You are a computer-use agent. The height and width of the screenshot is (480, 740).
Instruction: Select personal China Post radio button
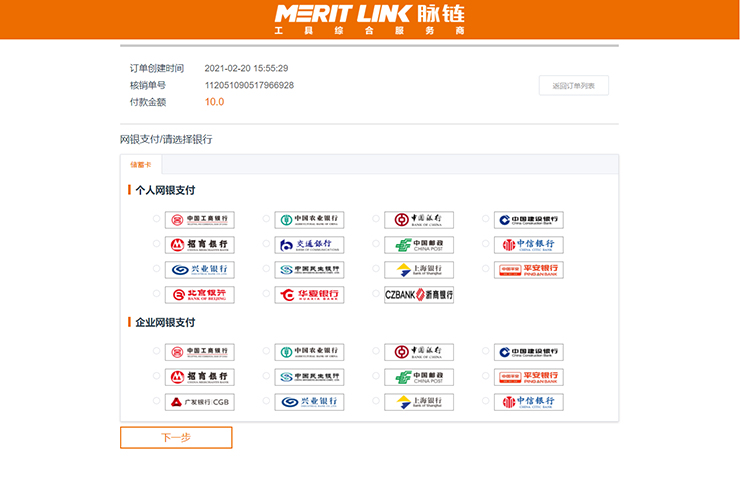pyautogui.click(x=376, y=244)
